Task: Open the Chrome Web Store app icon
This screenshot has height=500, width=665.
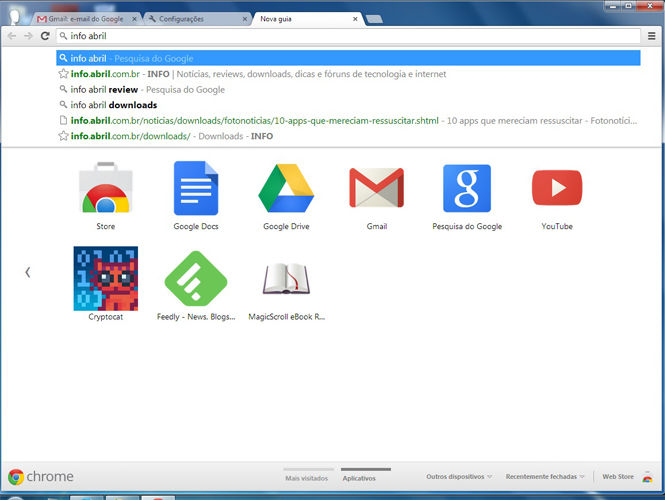Action: pos(105,190)
